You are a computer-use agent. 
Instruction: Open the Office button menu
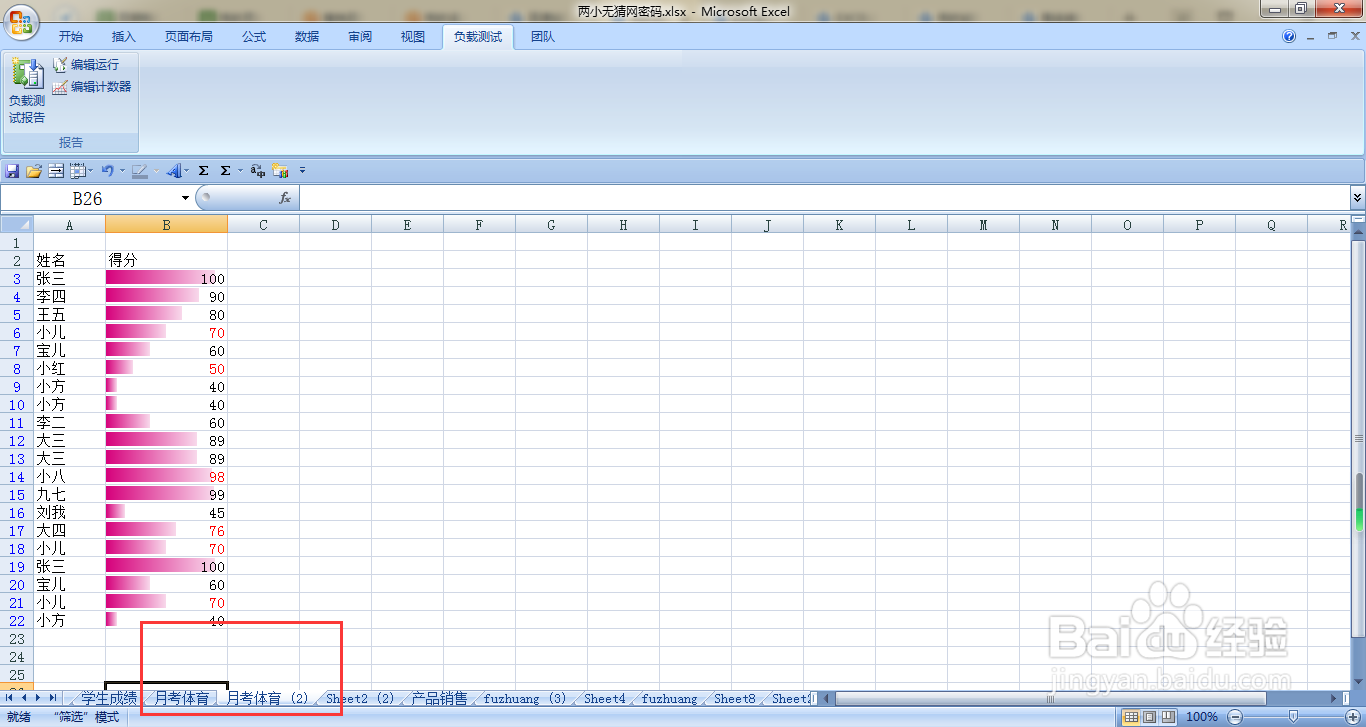20,20
